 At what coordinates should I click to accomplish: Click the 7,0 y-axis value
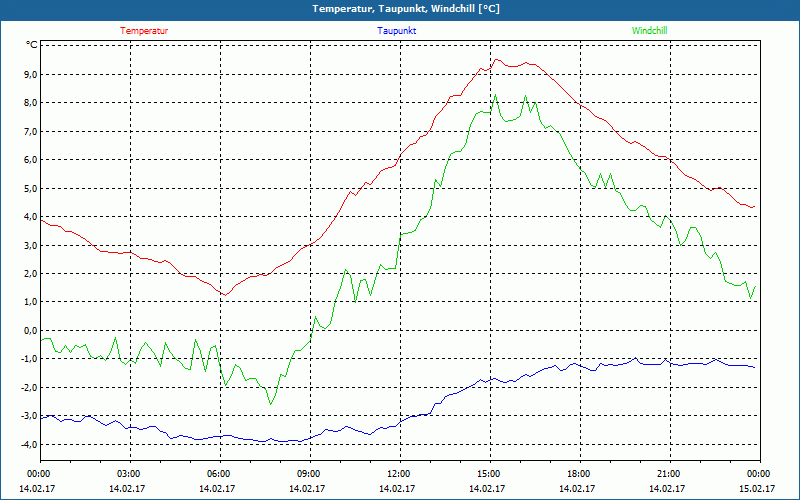31,131
